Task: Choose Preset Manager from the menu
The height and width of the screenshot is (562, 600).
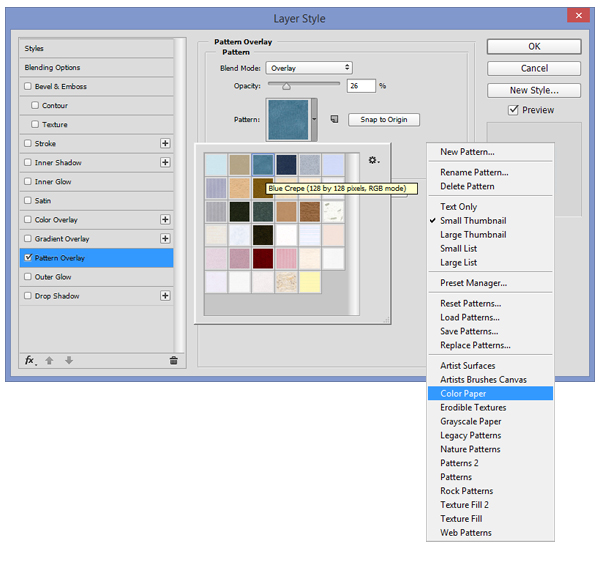Action: point(473,283)
